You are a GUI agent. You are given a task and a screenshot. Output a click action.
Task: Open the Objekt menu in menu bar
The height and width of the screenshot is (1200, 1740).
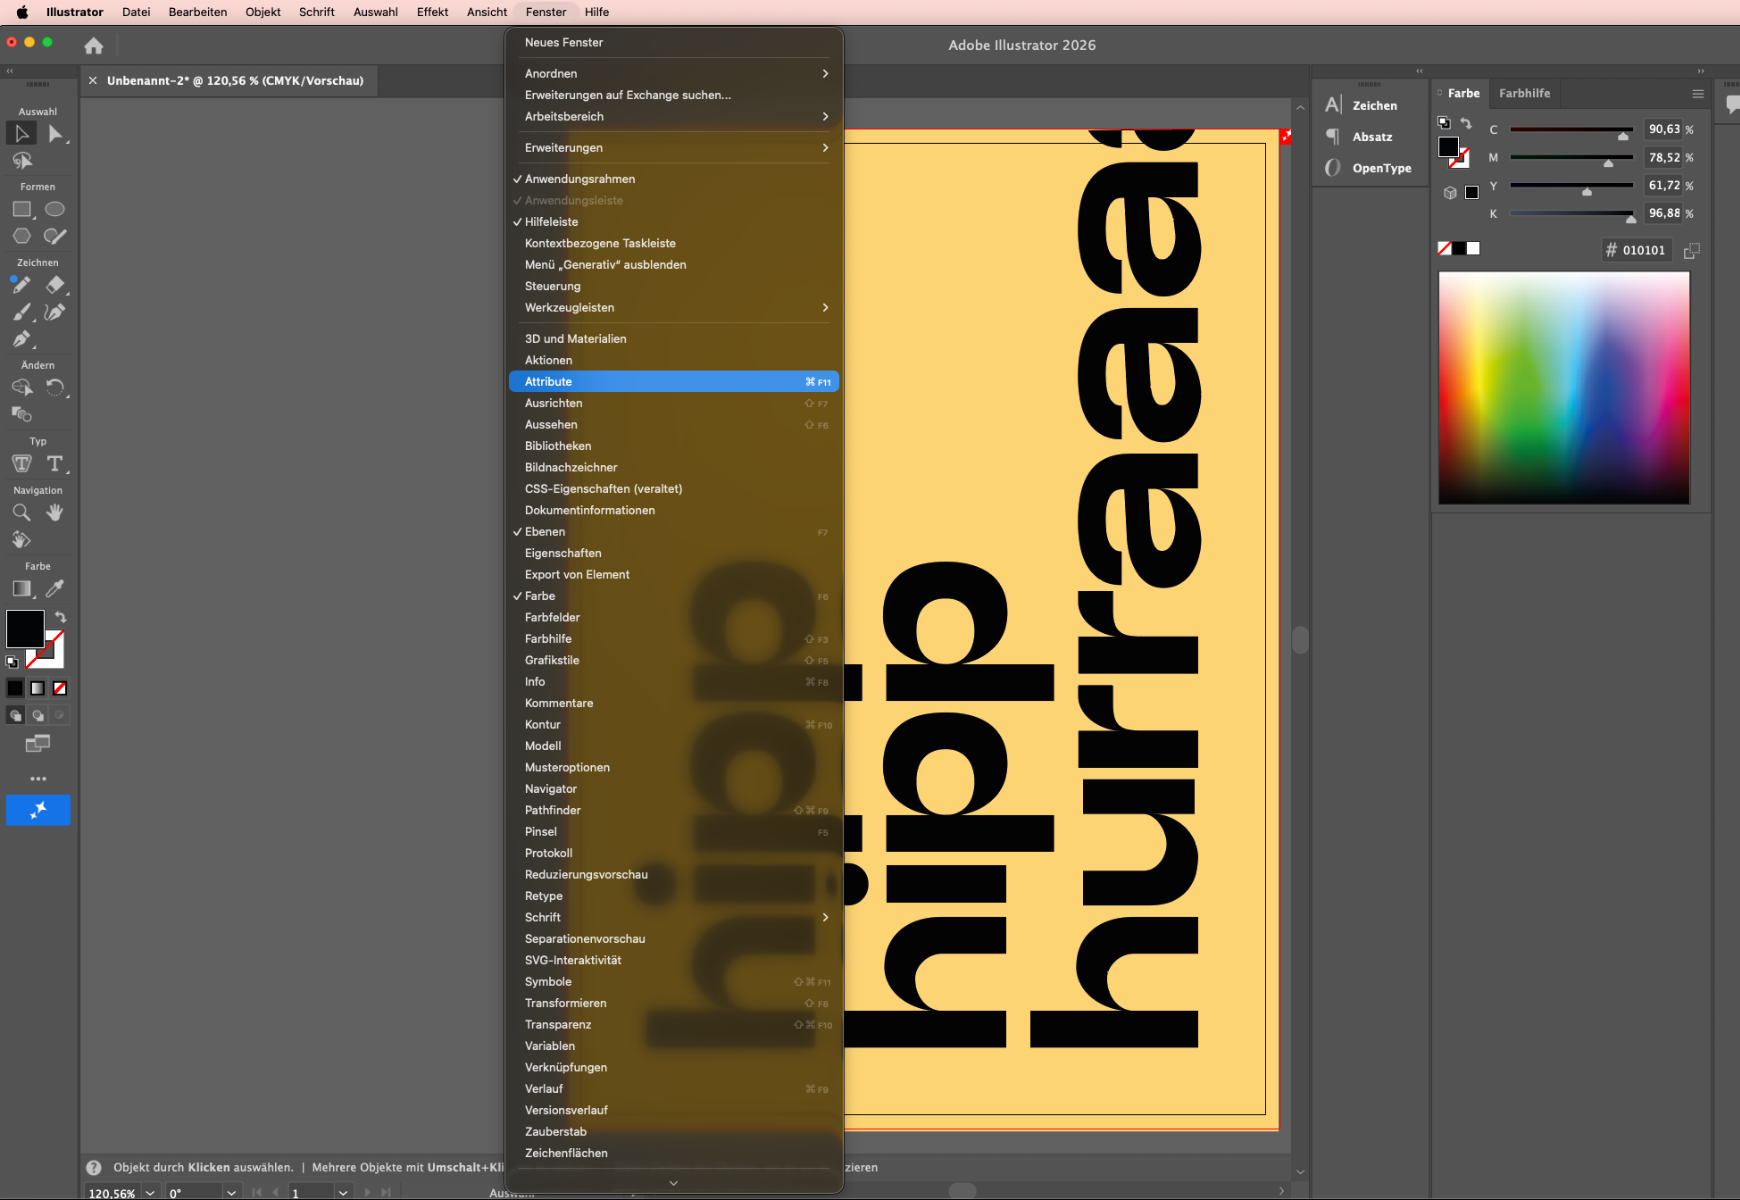(263, 12)
